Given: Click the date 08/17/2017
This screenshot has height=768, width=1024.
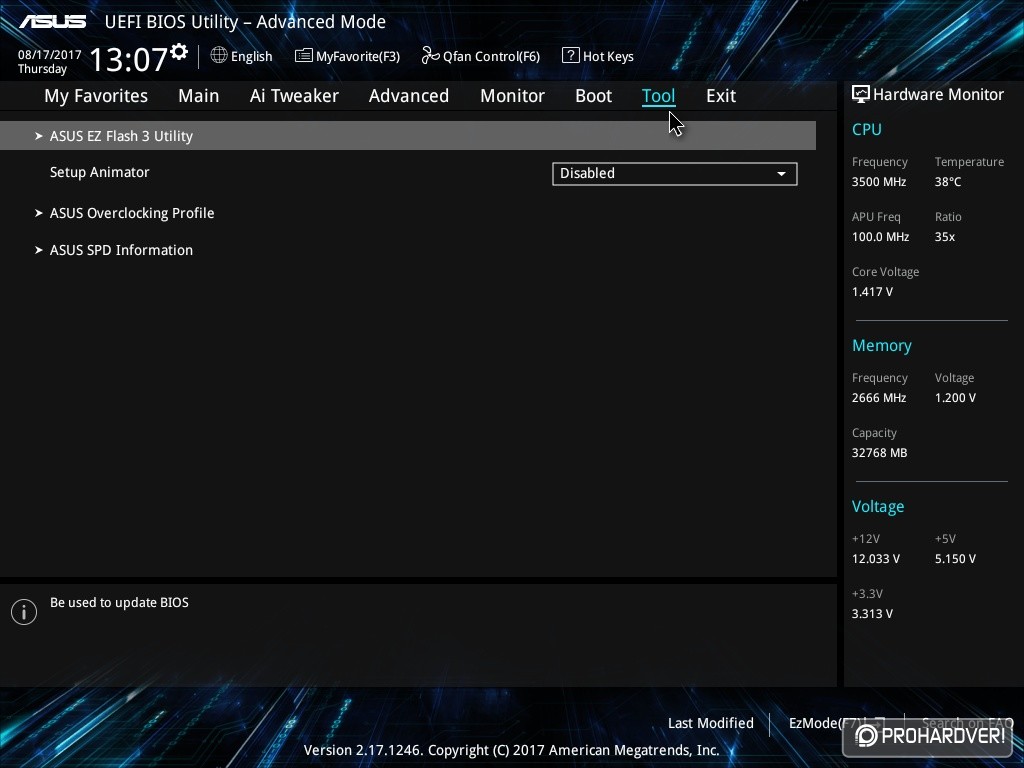Looking at the screenshot, I should click(x=50, y=55).
